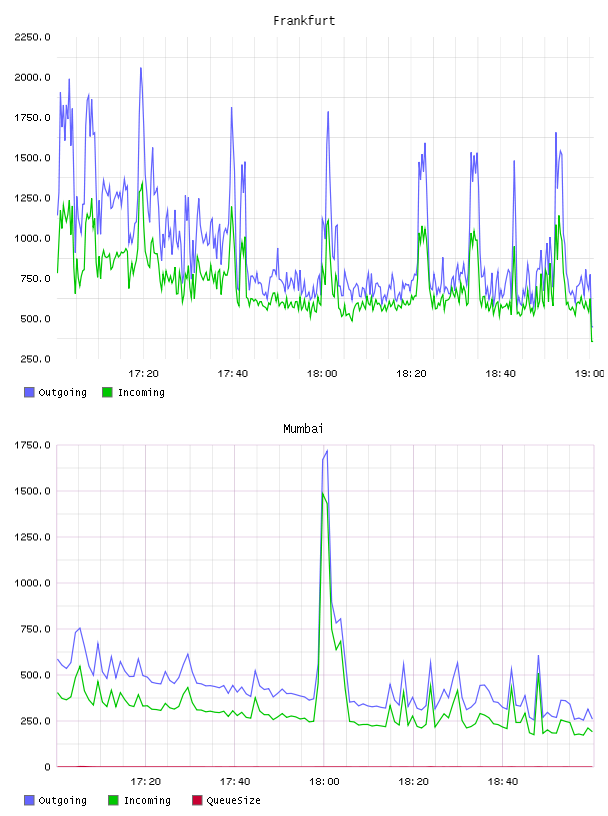Click the Mumbai outgoing spike peak at 18:00

pos(327,451)
